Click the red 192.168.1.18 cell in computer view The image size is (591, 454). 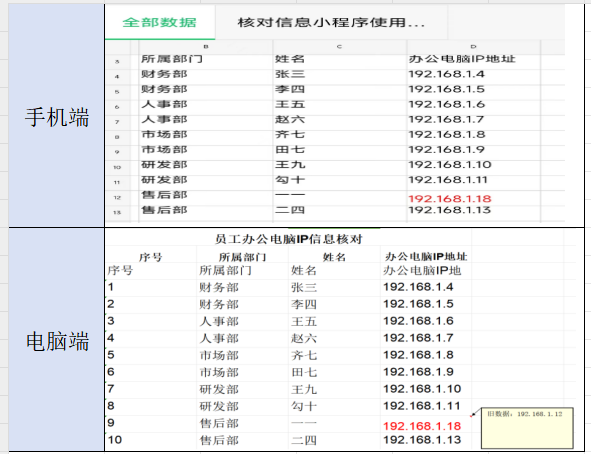(x=422, y=426)
